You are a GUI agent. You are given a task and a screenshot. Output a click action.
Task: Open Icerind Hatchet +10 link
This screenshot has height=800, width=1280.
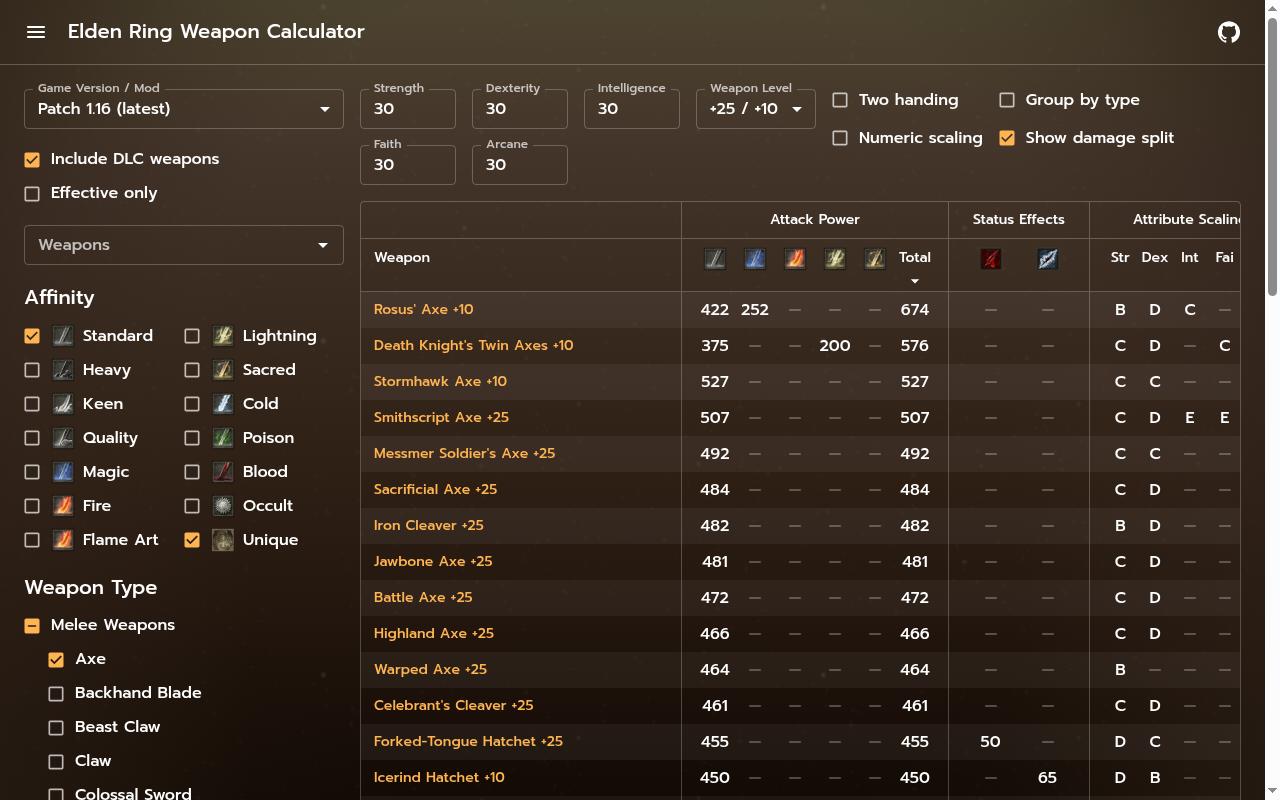coord(439,777)
